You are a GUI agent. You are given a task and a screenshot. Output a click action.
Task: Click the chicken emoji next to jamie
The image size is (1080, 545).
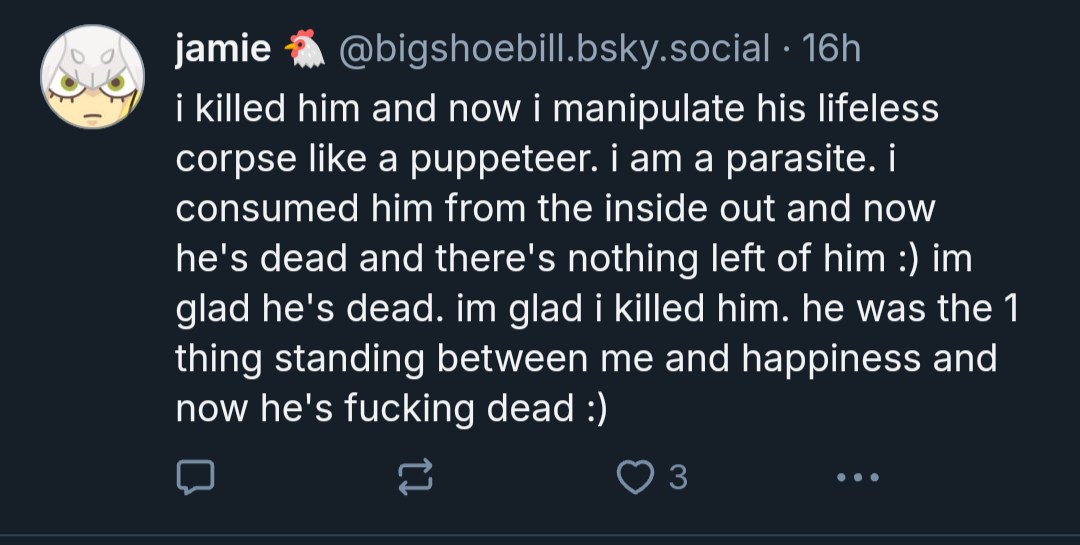pos(304,49)
